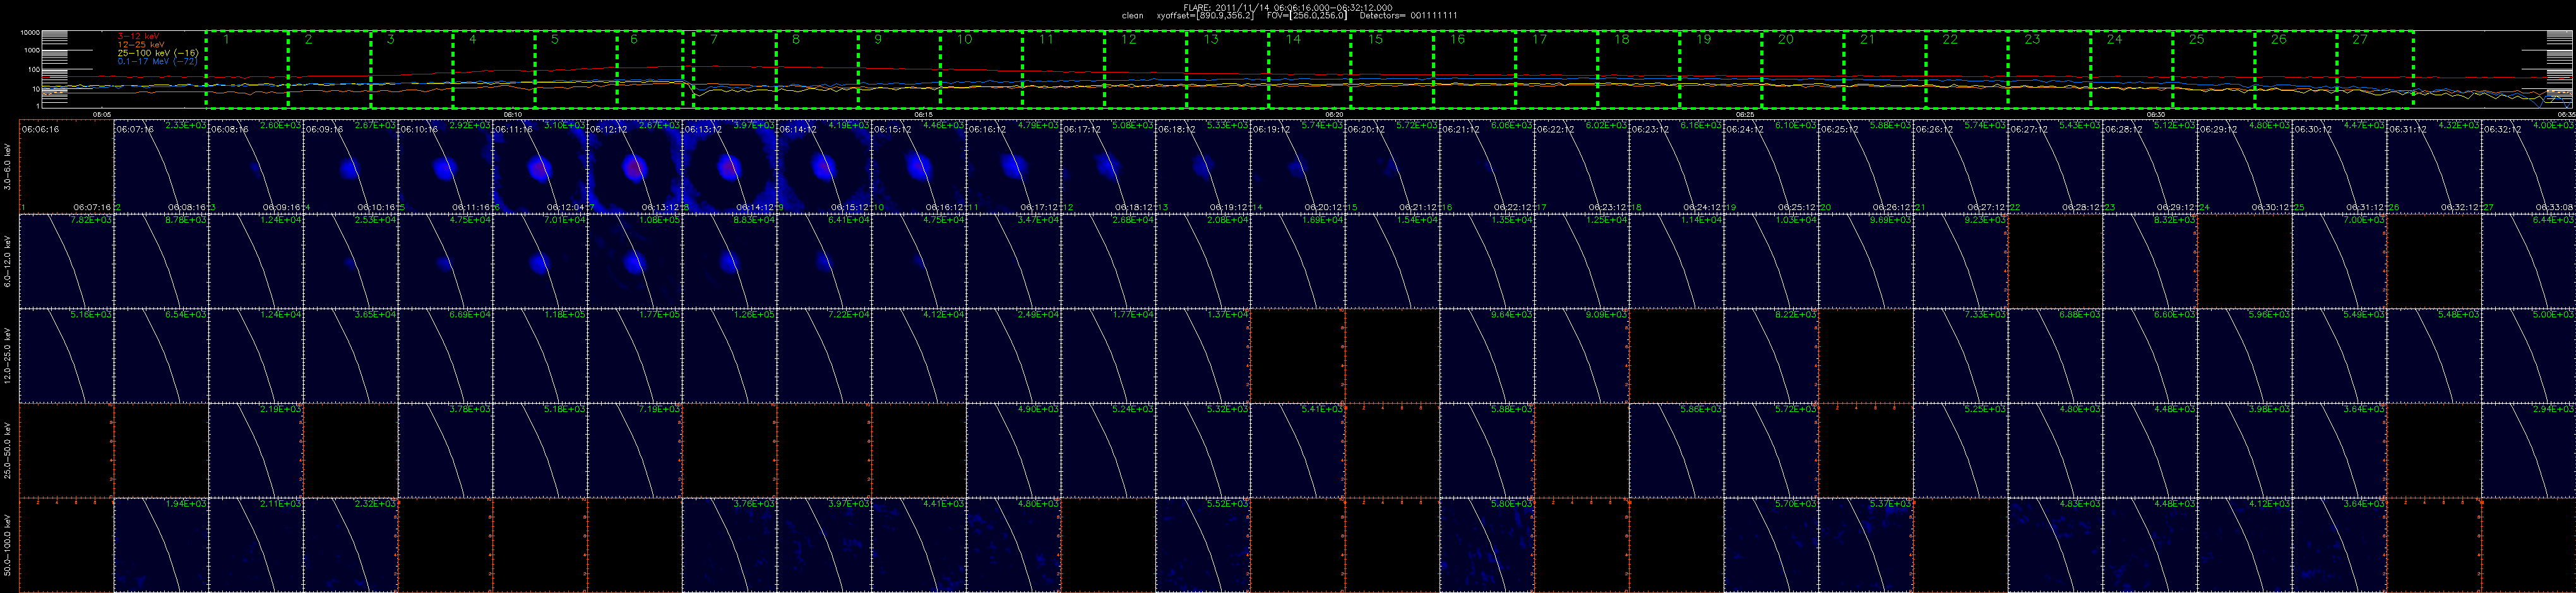Click the Detectors= 001111111 header text

point(1408,16)
